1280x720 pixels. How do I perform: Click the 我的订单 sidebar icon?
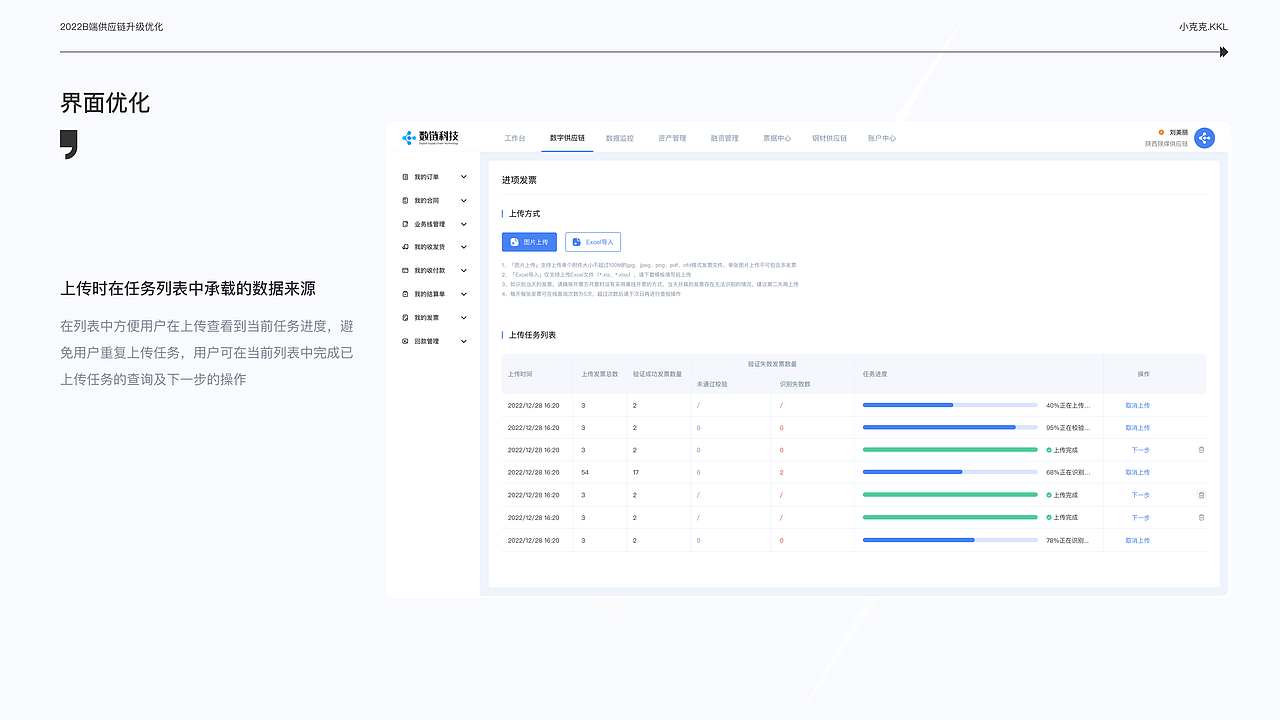[405, 177]
